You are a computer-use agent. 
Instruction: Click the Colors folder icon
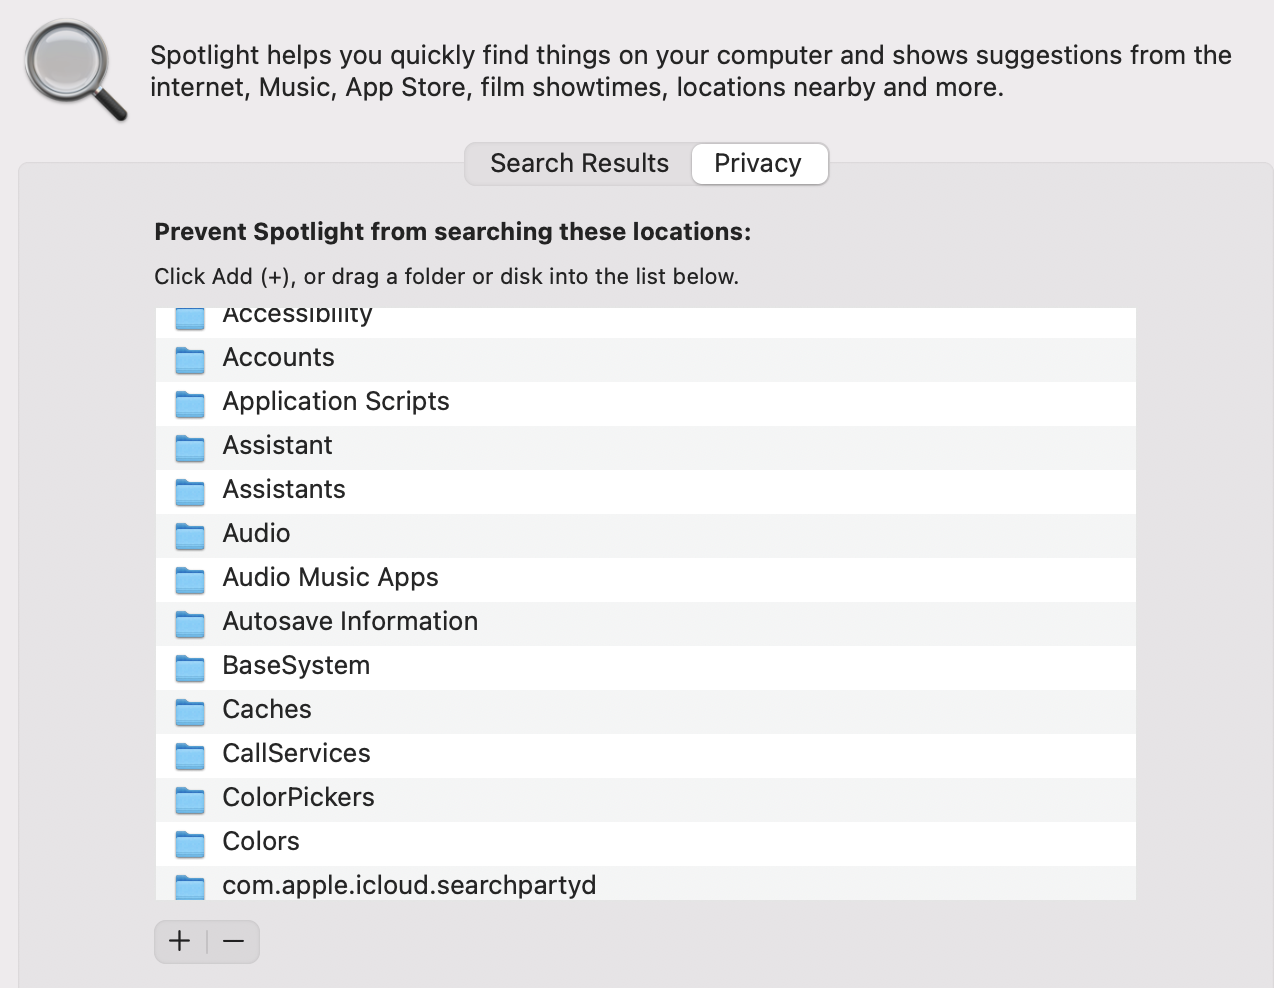190,842
